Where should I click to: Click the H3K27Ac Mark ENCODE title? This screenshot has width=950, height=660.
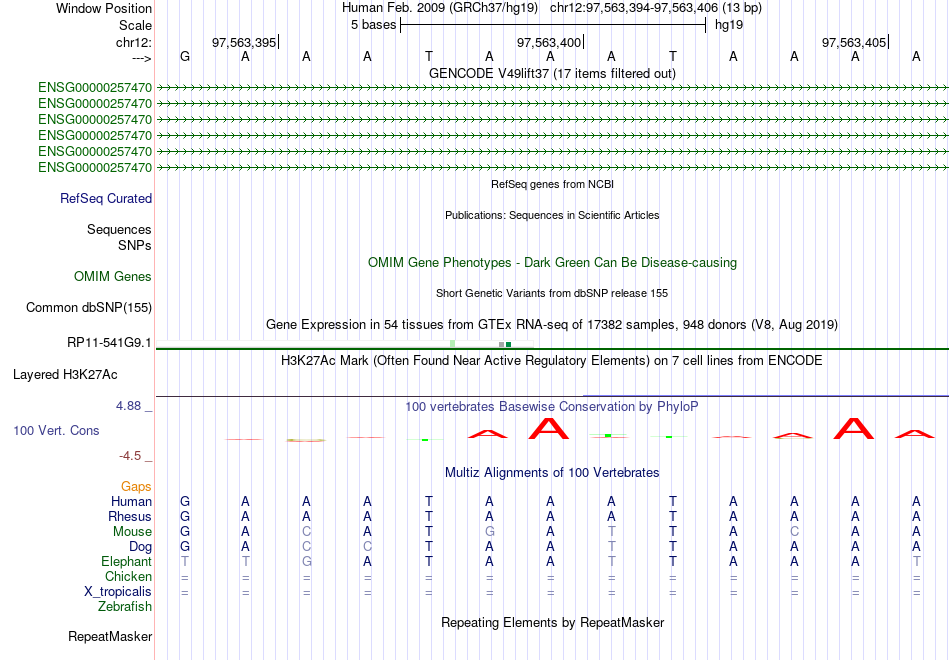pyautogui.click(x=552, y=361)
